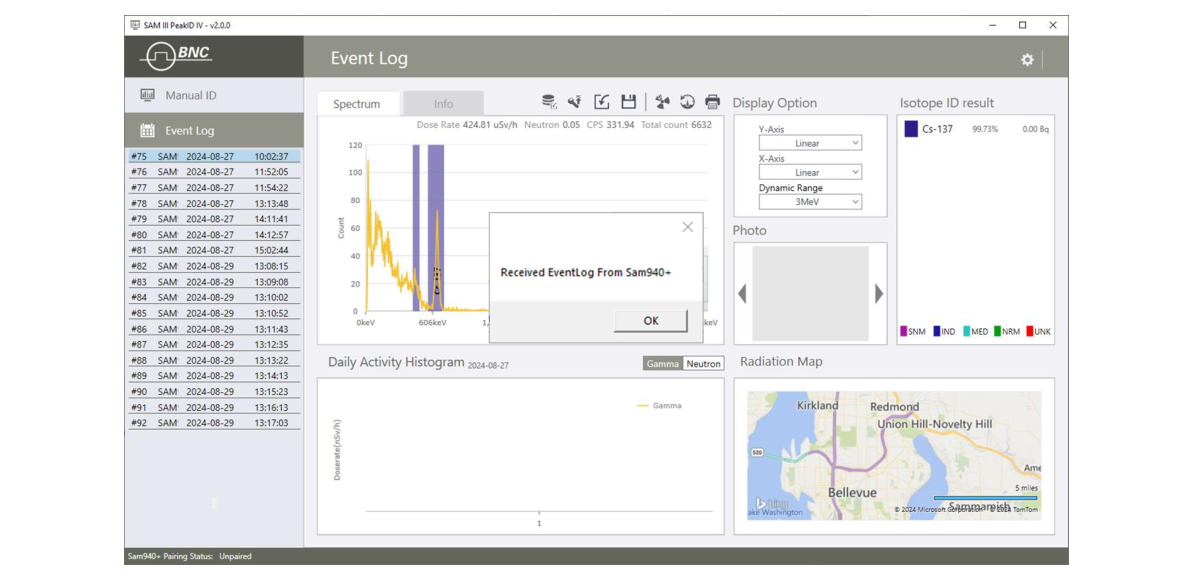Click the load file icon with curved arrow
The width and height of the screenshot is (1193, 580).
coord(602,102)
